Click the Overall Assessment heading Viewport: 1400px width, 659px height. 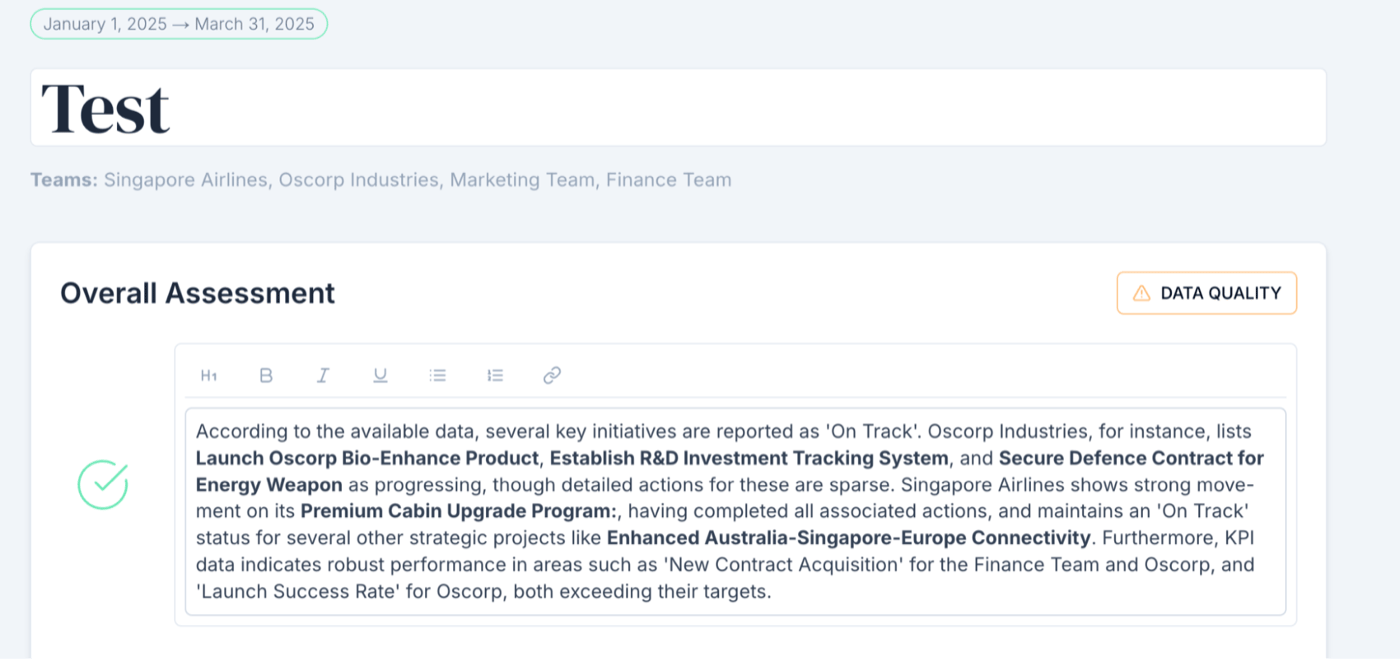(198, 293)
